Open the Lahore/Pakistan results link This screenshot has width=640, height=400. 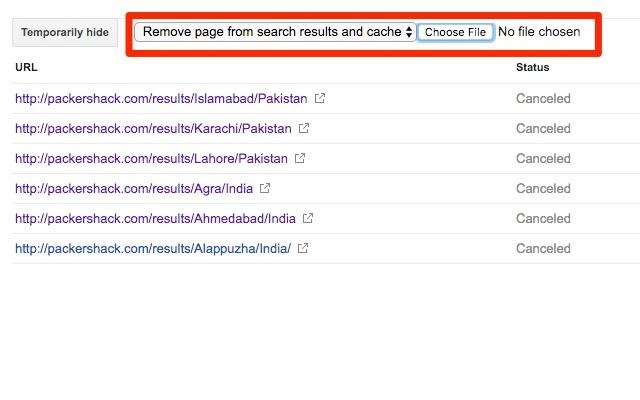[151, 159]
